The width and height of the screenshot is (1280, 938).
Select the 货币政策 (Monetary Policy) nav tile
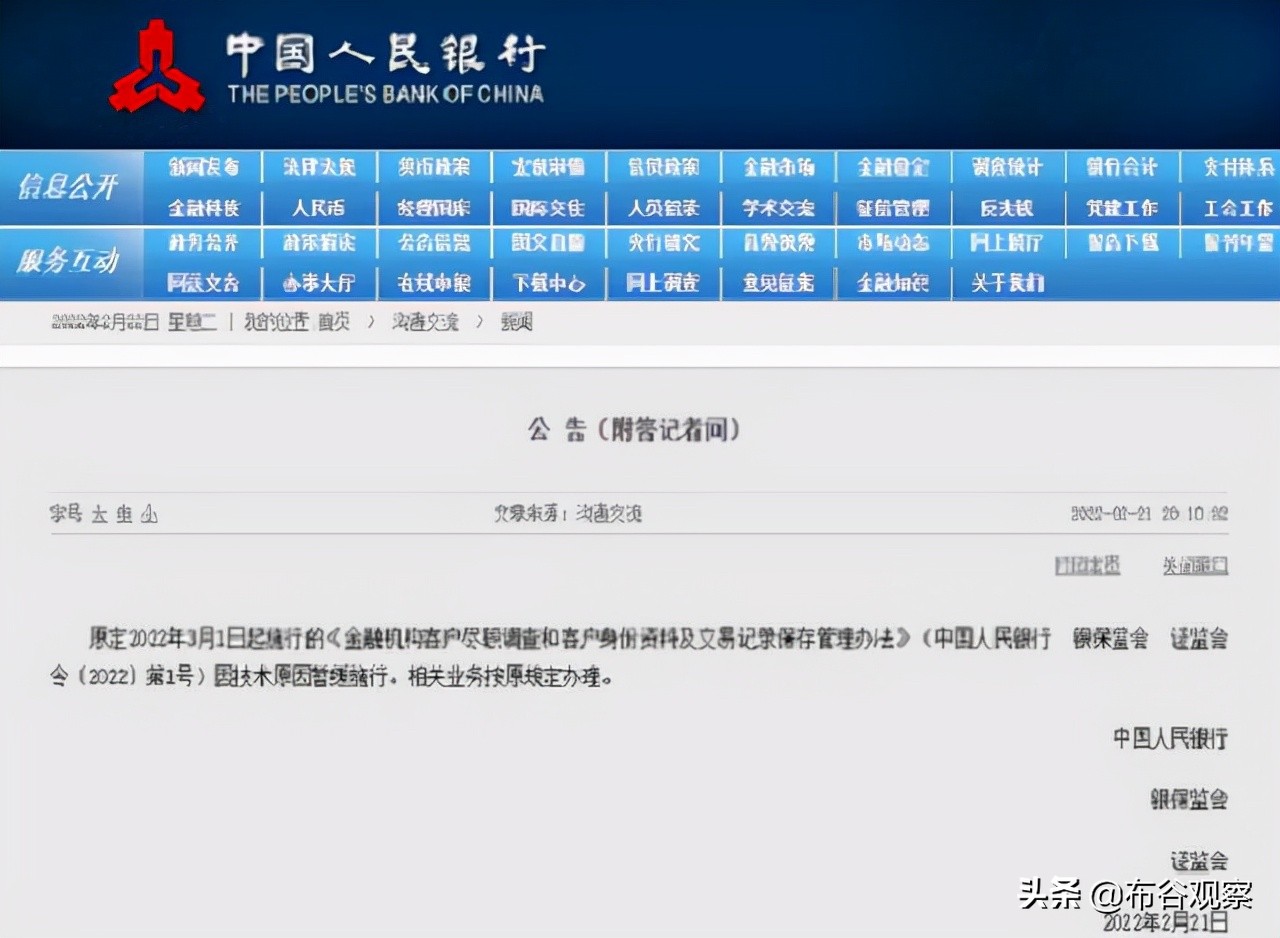click(433, 167)
